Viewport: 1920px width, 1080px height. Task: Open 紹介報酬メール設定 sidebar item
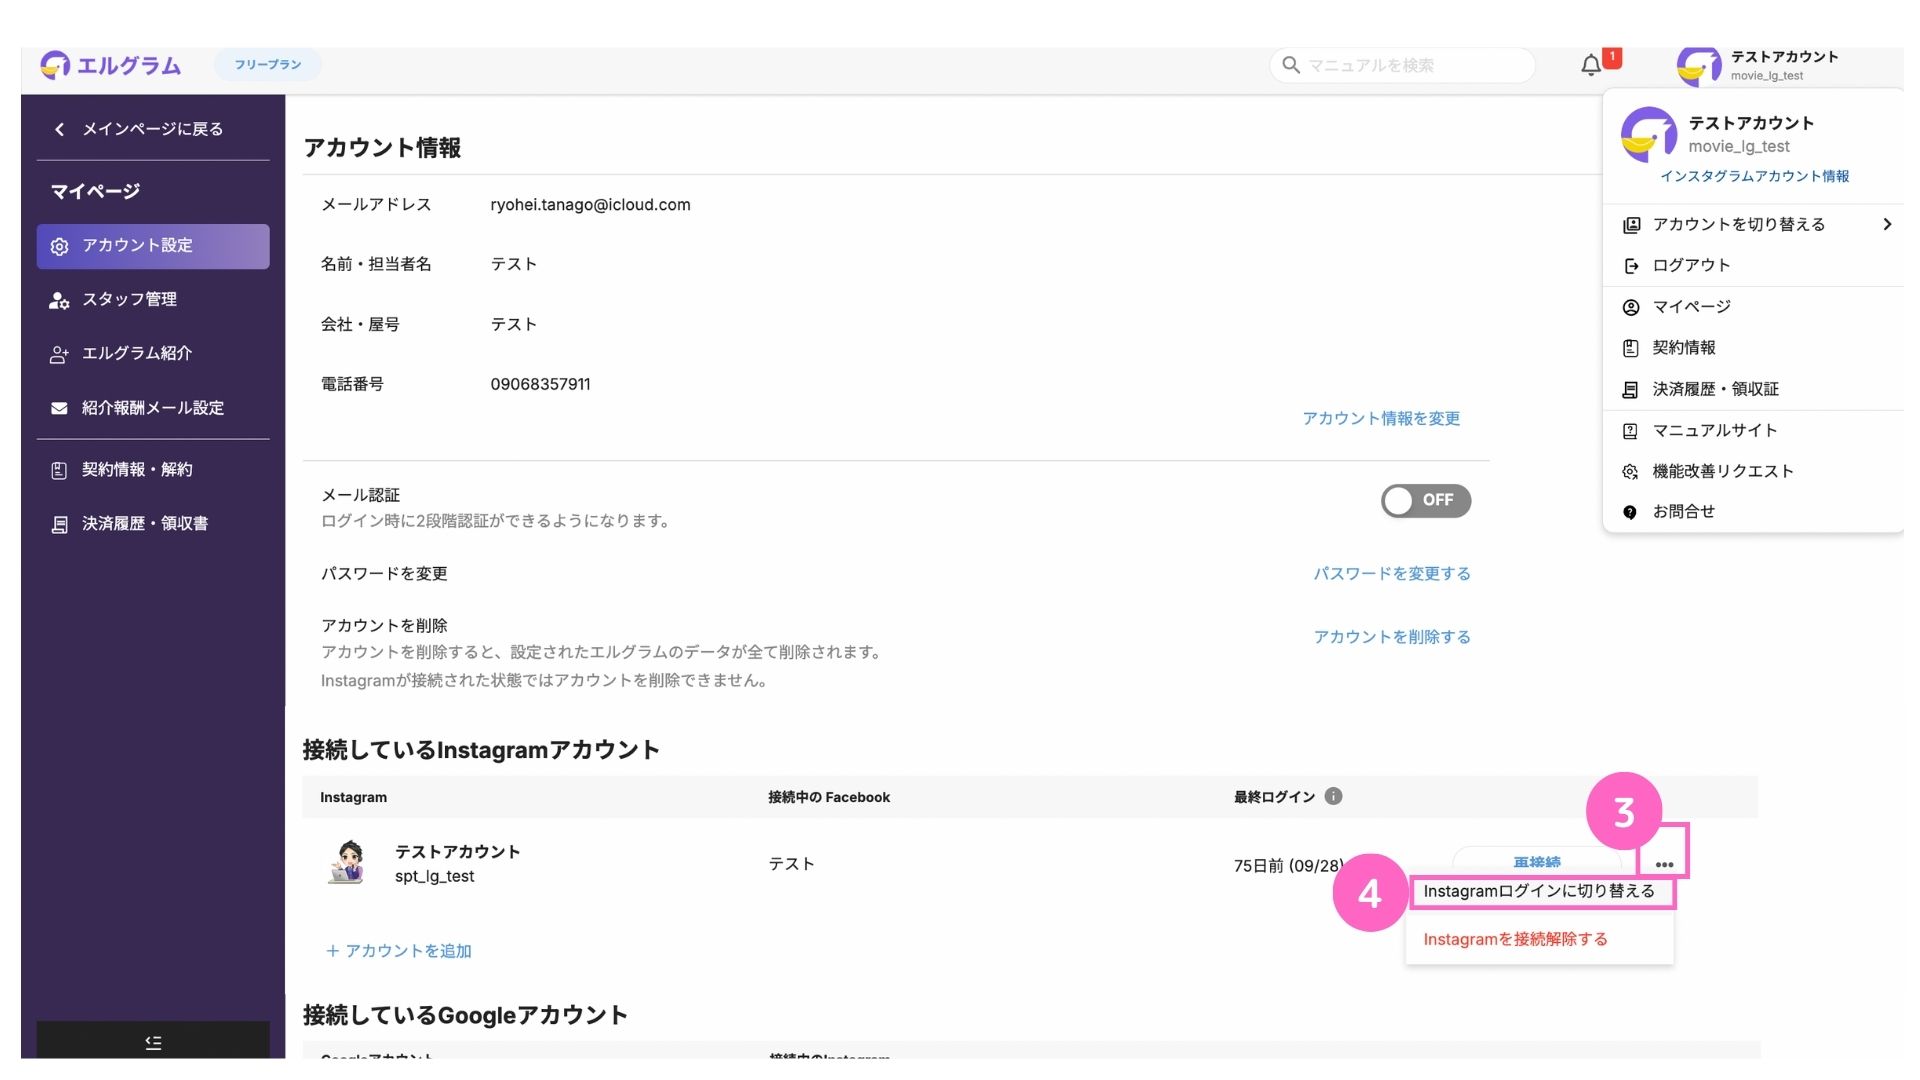(x=152, y=408)
